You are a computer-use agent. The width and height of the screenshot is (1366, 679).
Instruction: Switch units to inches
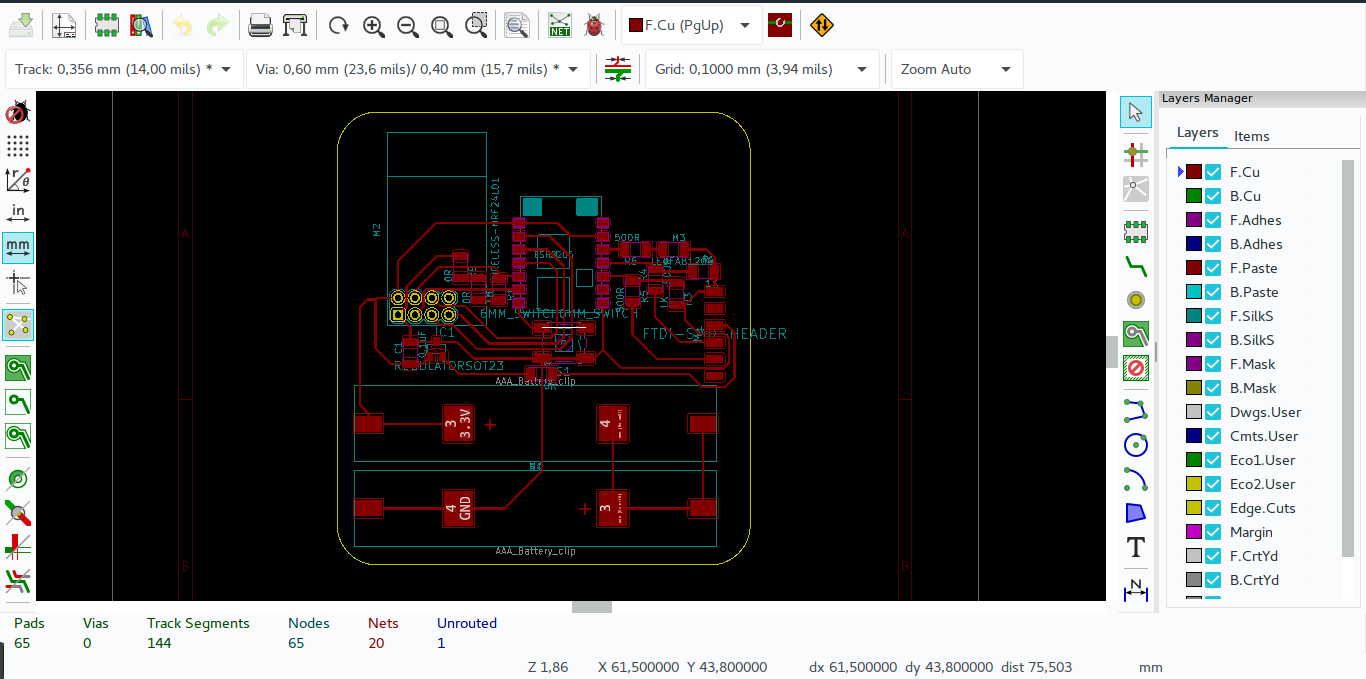pyautogui.click(x=18, y=212)
